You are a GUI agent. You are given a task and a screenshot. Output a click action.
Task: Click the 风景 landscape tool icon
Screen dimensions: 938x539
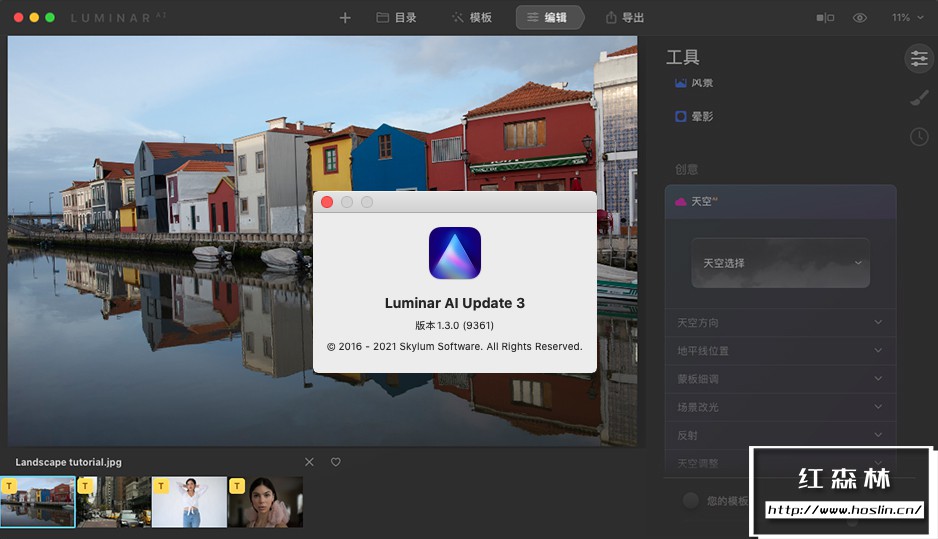tap(681, 83)
